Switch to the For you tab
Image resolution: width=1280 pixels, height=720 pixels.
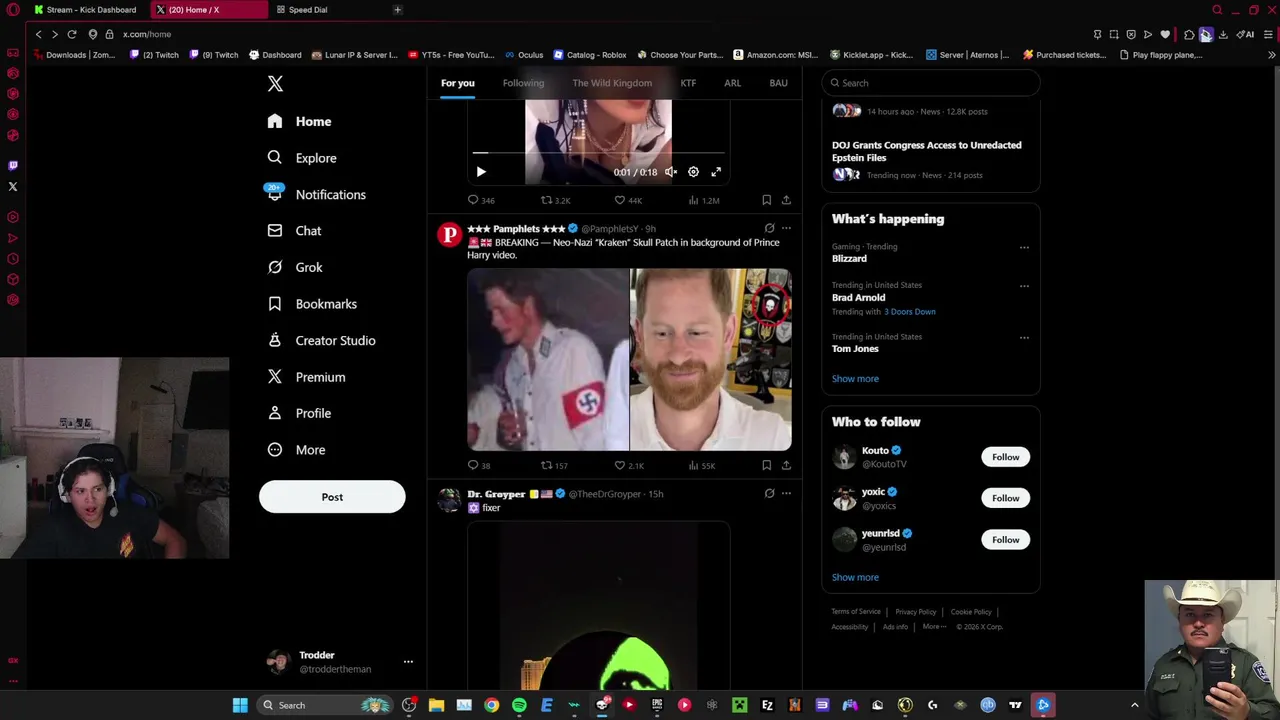pos(458,83)
